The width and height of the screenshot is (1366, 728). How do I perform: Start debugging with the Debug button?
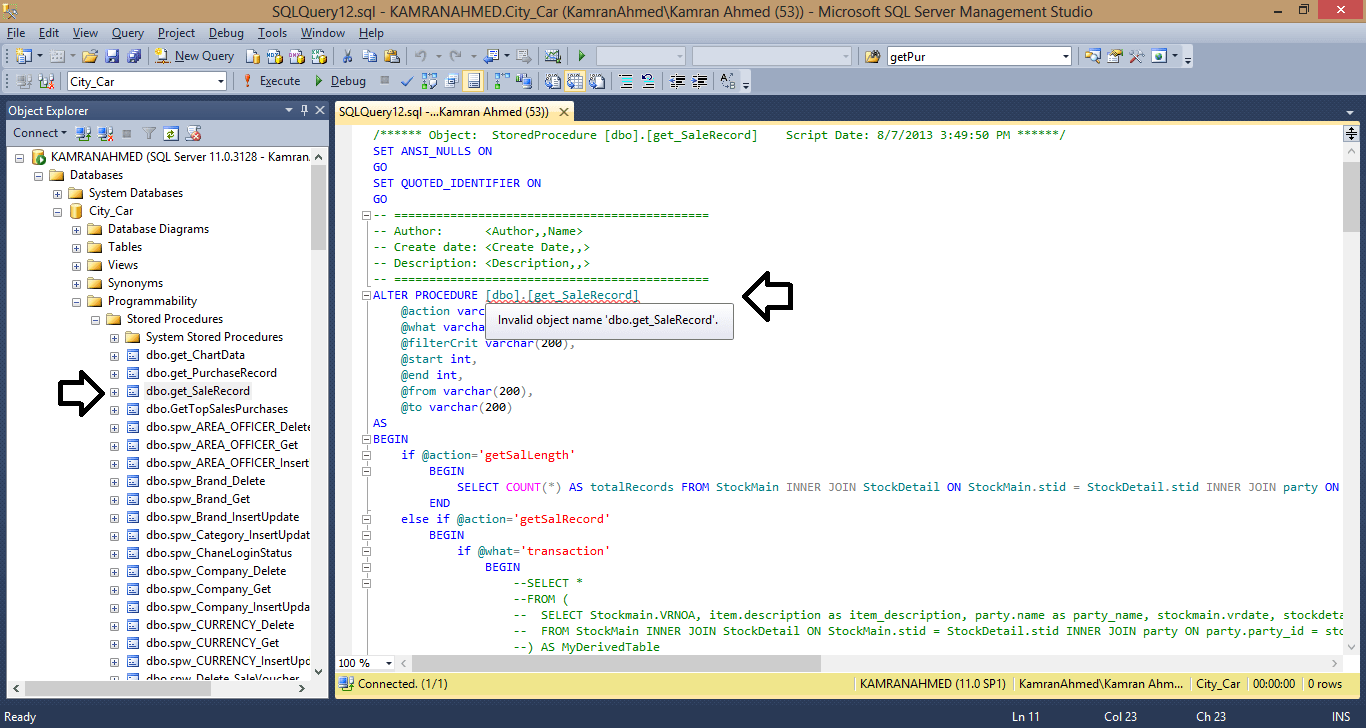tap(340, 81)
